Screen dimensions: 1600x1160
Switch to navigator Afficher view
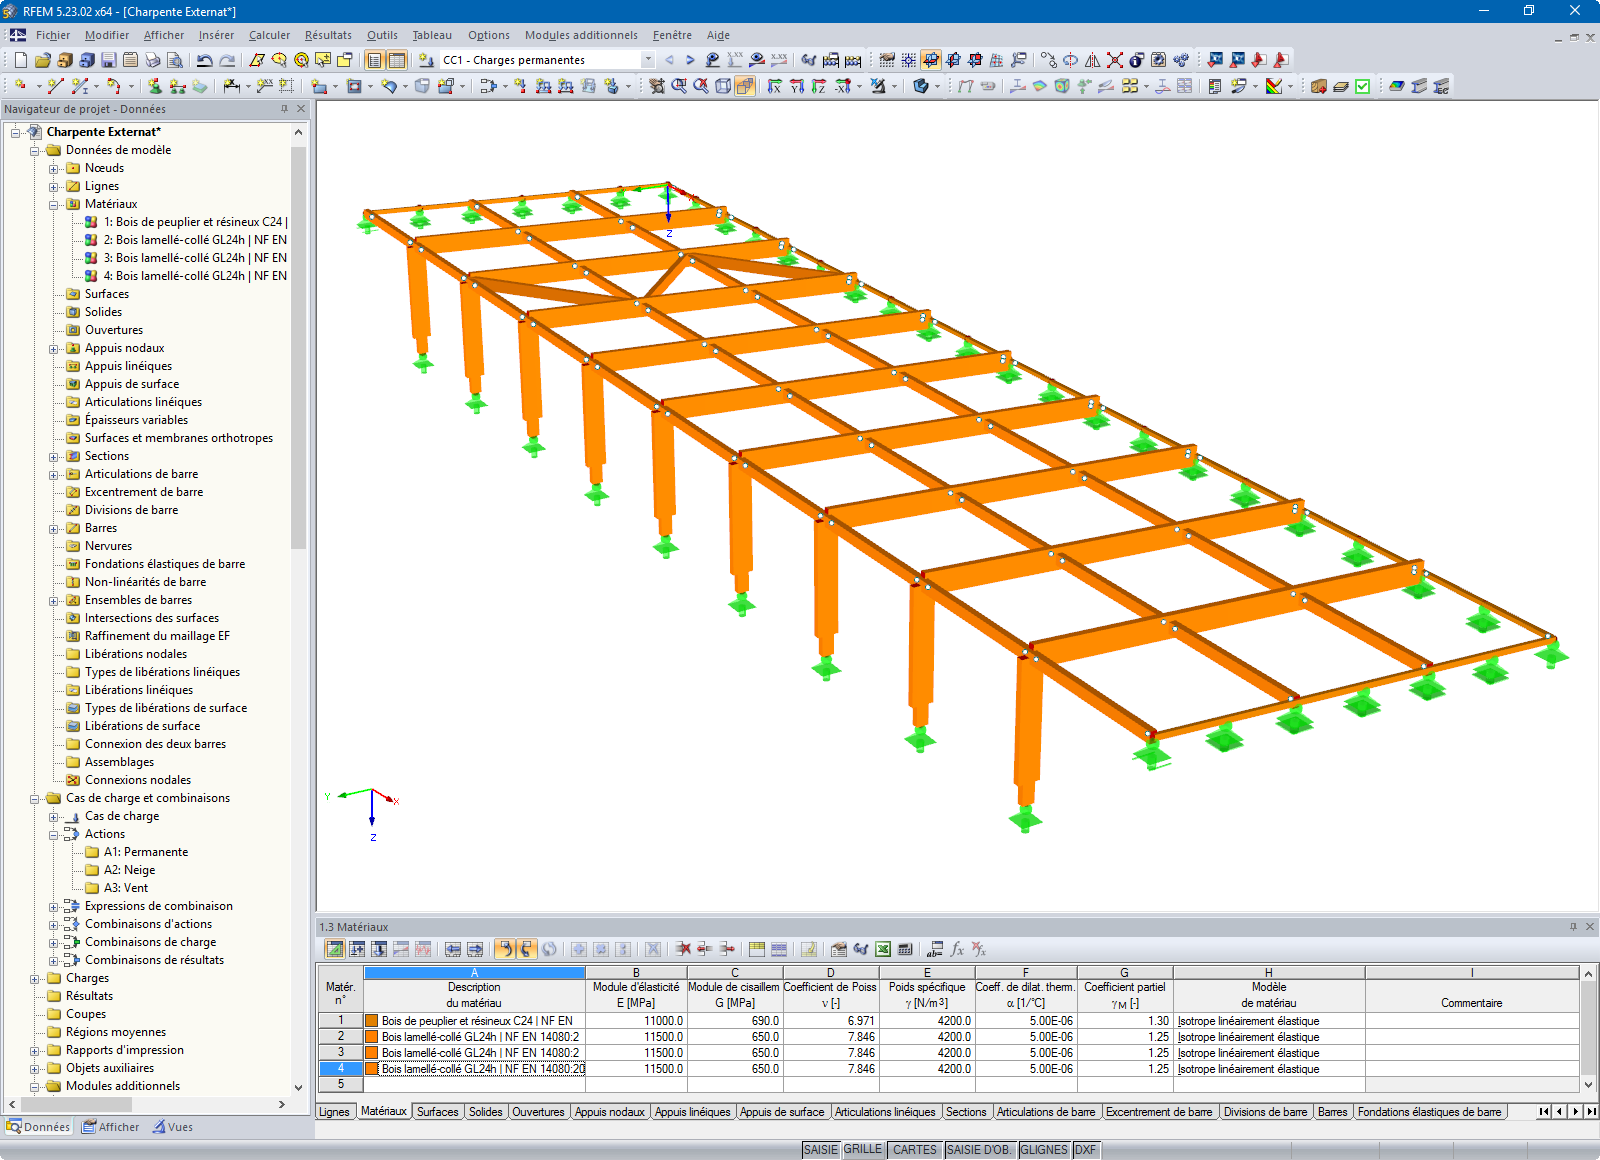click(x=111, y=1127)
